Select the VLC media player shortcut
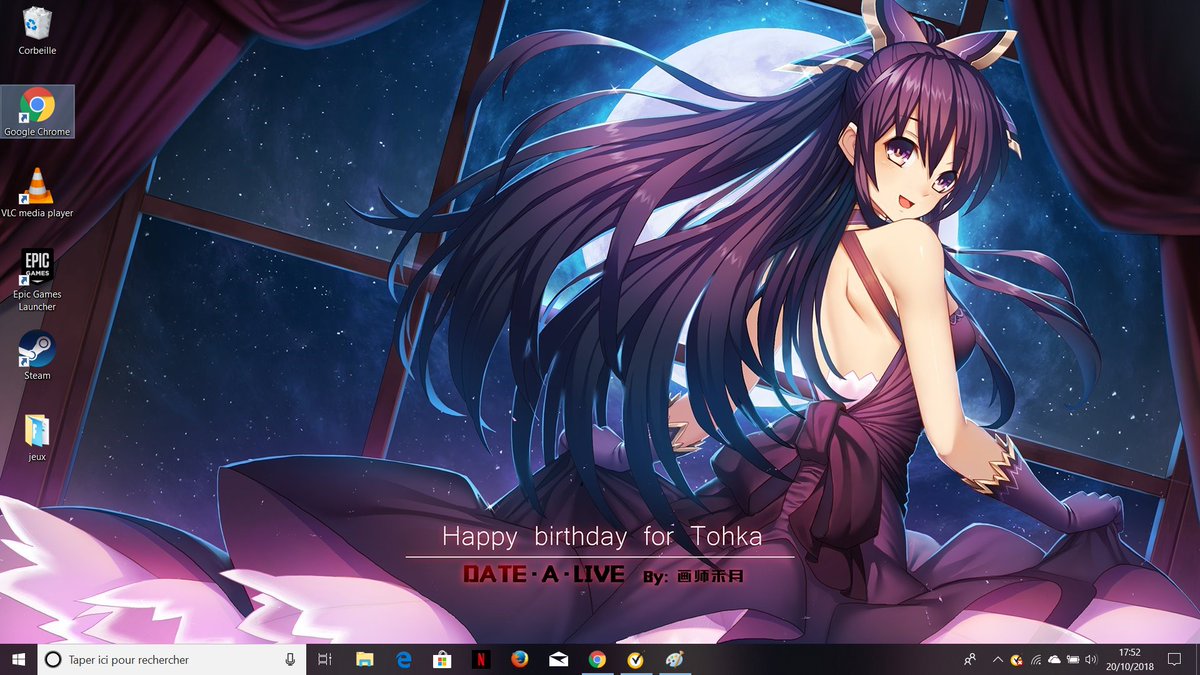The width and height of the screenshot is (1200, 675). (37, 193)
